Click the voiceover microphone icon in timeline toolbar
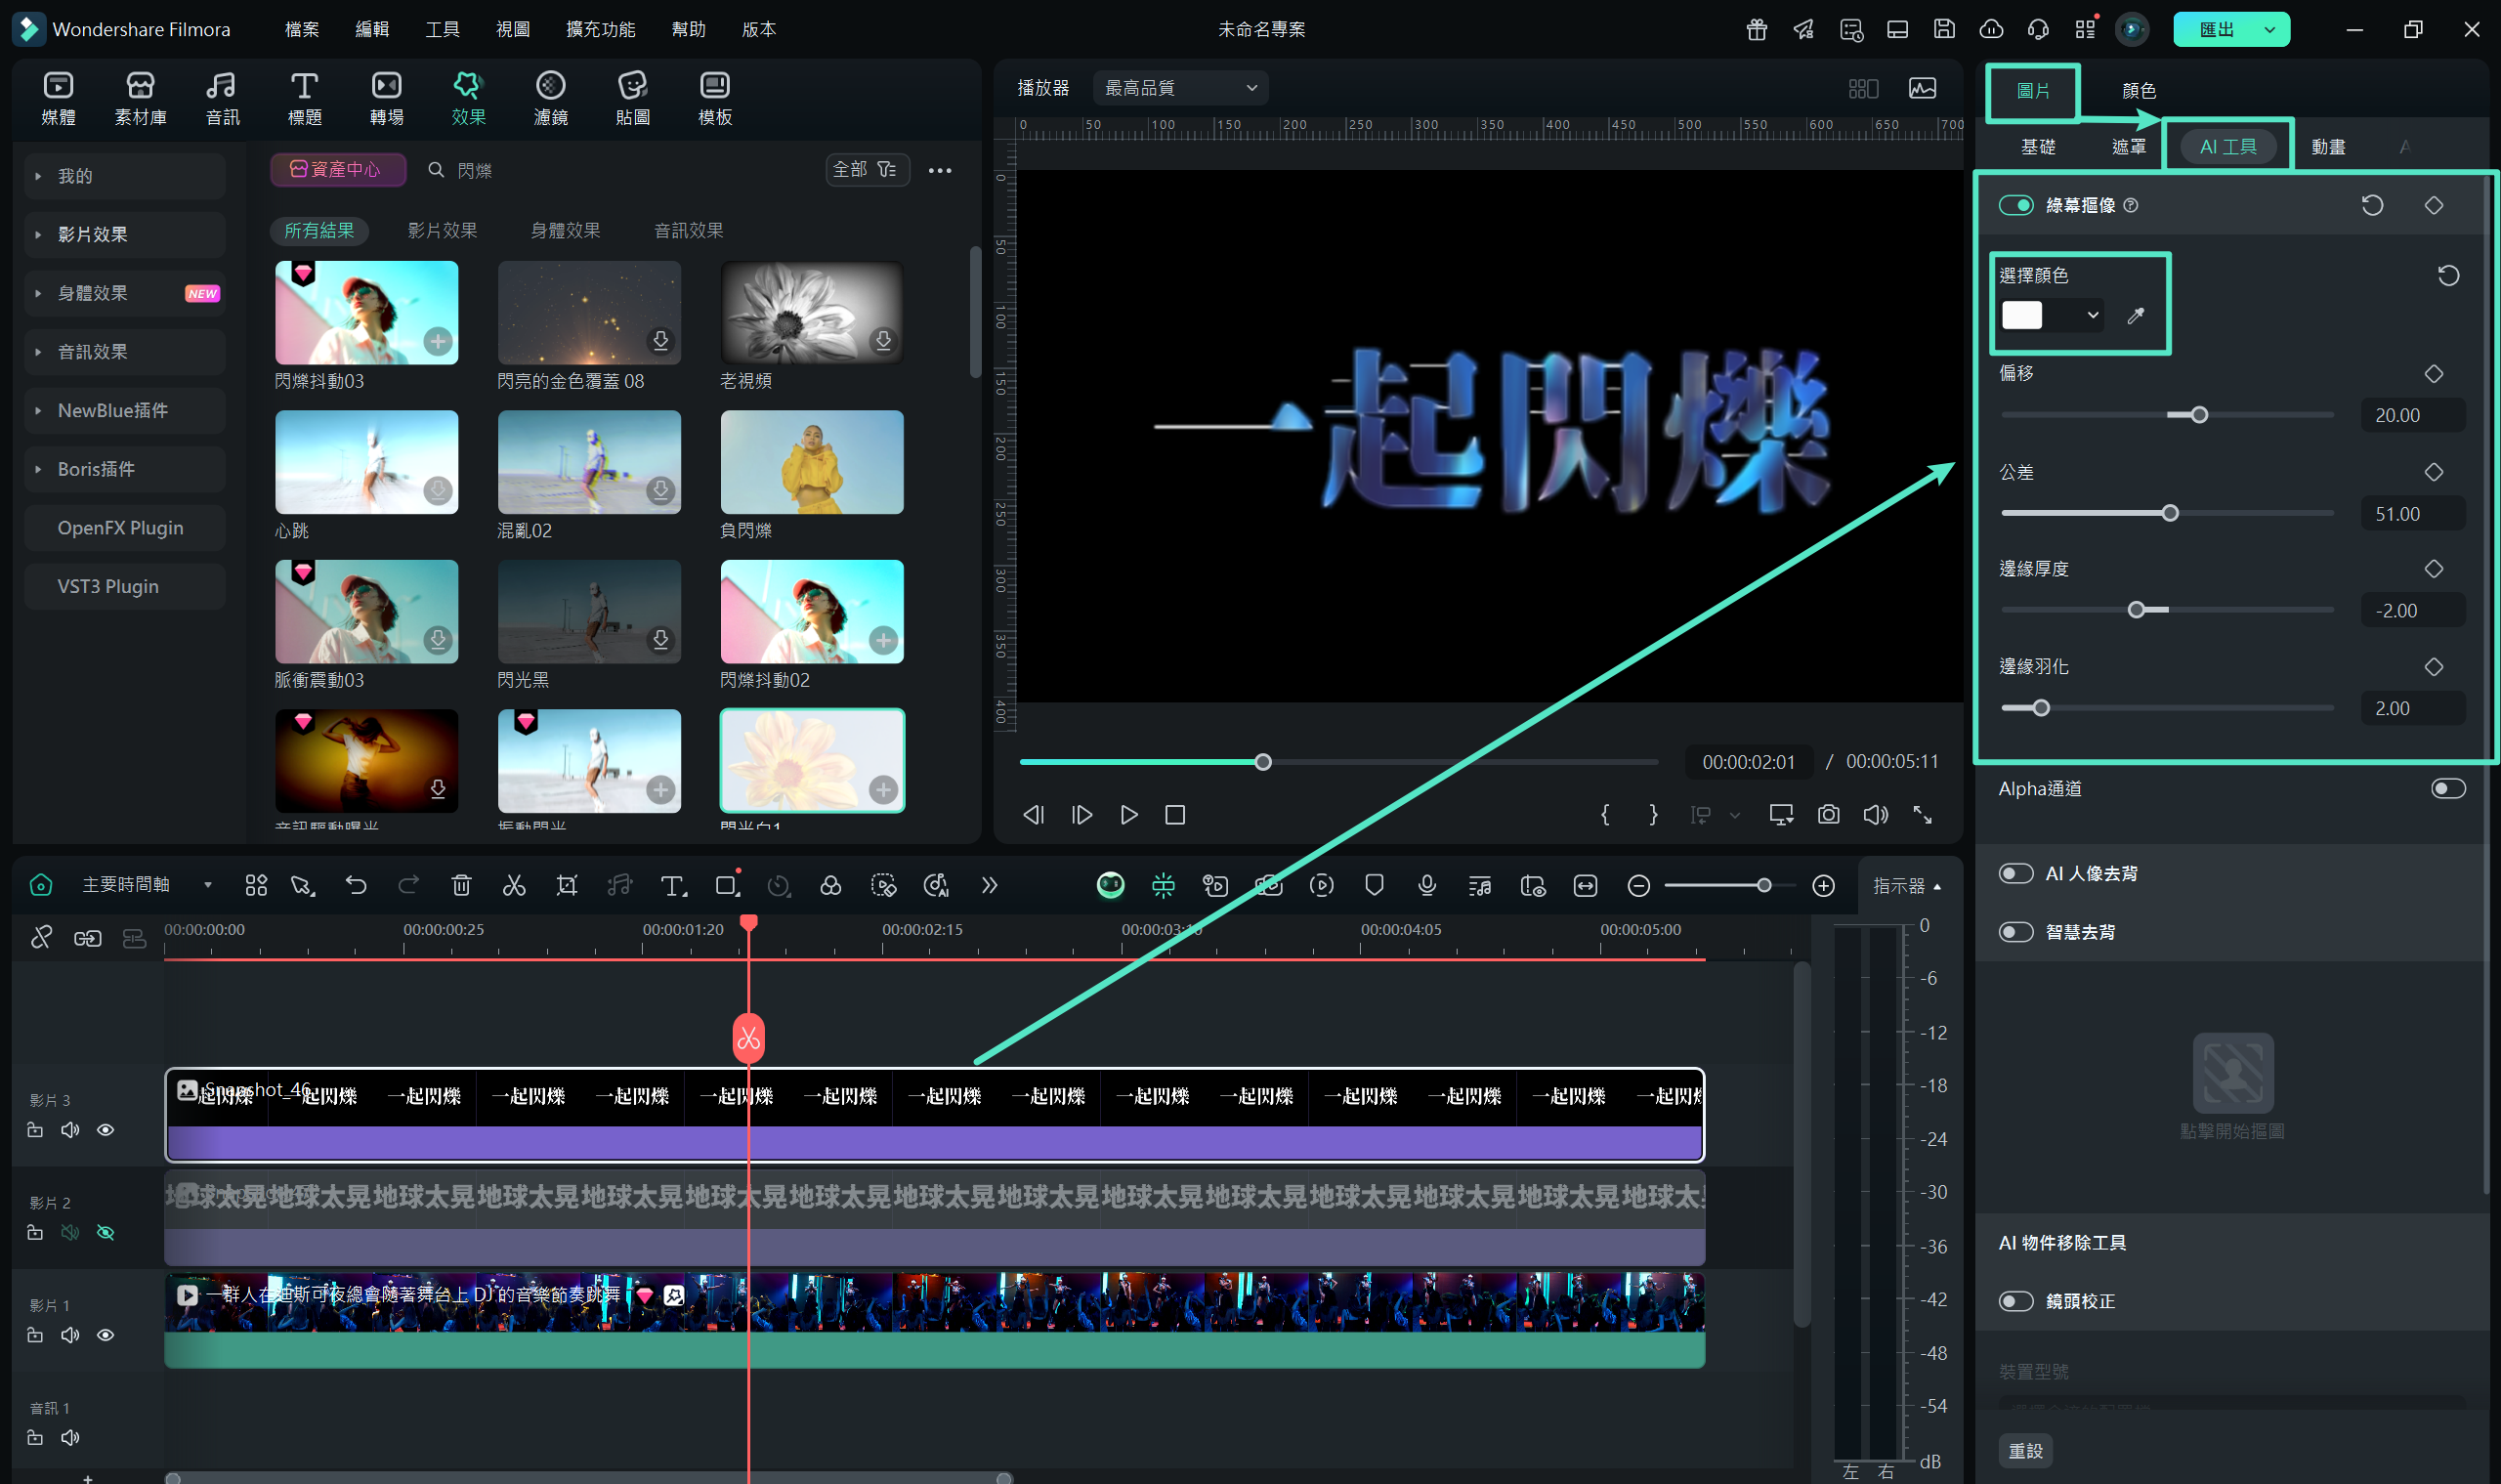 1427,885
